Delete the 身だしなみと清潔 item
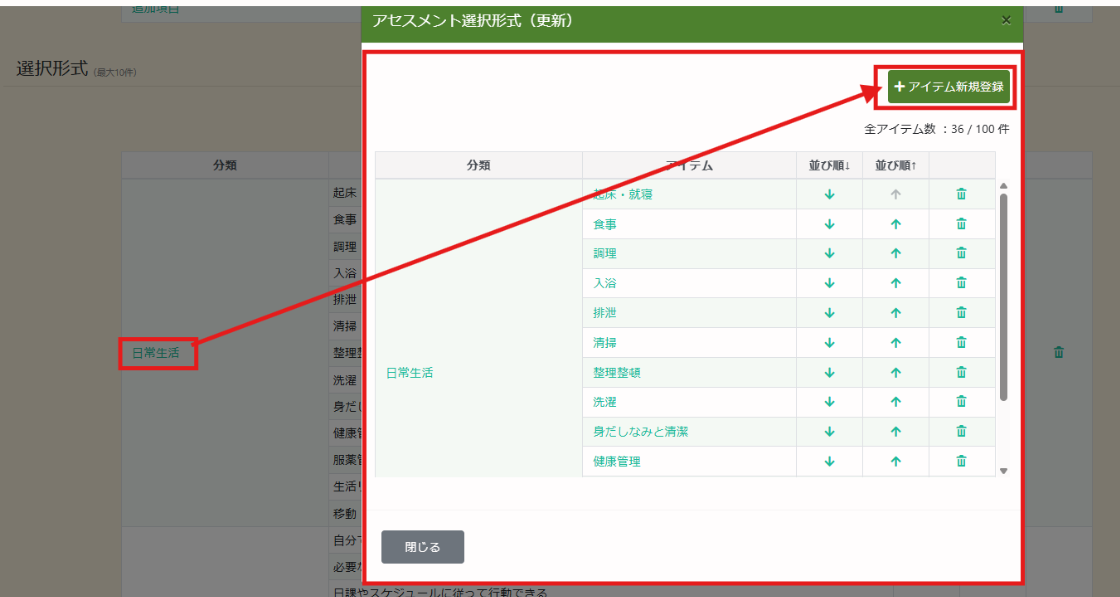The height and width of the screenshot is (597, 1120). pos(961,432)
